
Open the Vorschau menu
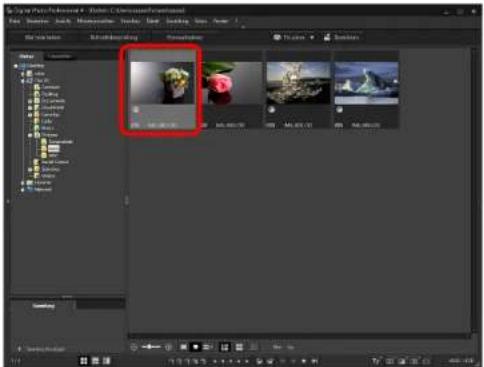[x=130, y=21]
